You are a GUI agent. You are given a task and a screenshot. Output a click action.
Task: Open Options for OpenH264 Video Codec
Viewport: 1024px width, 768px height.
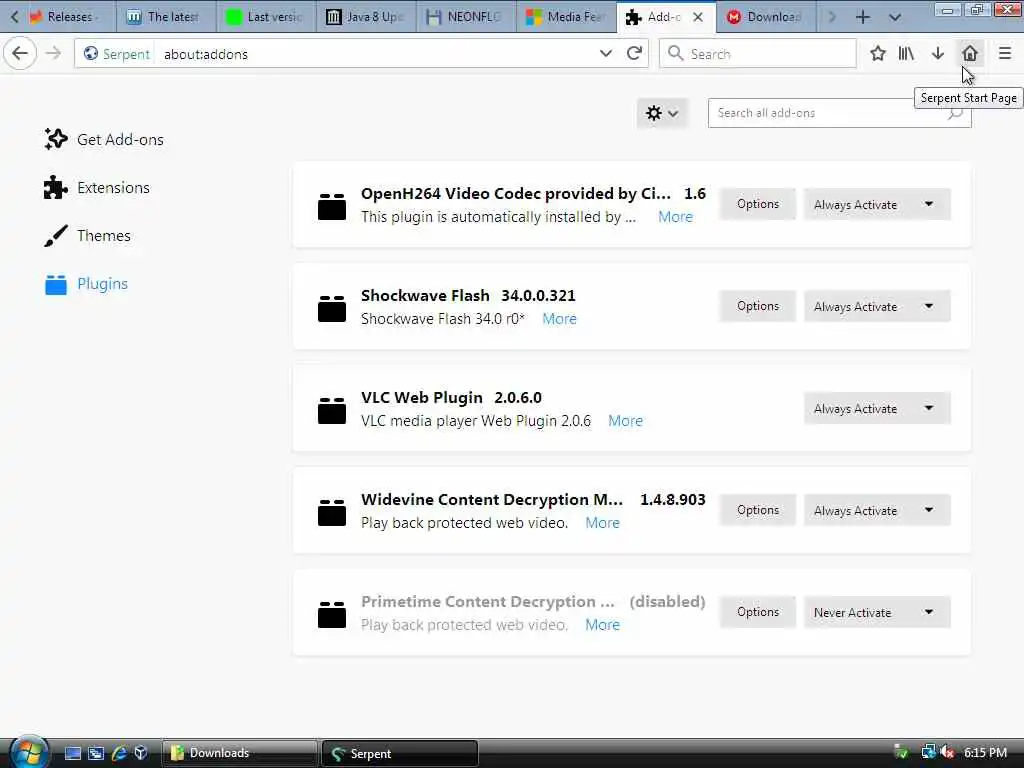[758, 204]
